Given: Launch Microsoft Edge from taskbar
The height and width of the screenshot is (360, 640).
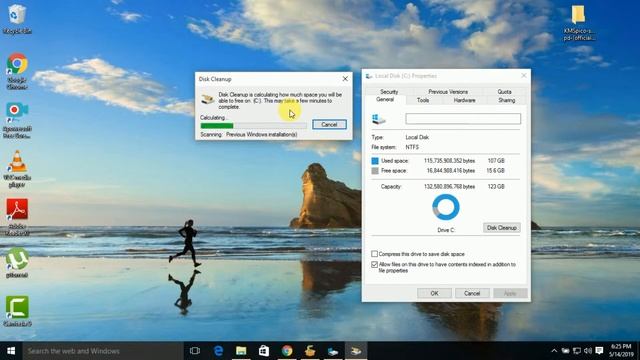Looking at the screenshot, I should tap(218, 351).
